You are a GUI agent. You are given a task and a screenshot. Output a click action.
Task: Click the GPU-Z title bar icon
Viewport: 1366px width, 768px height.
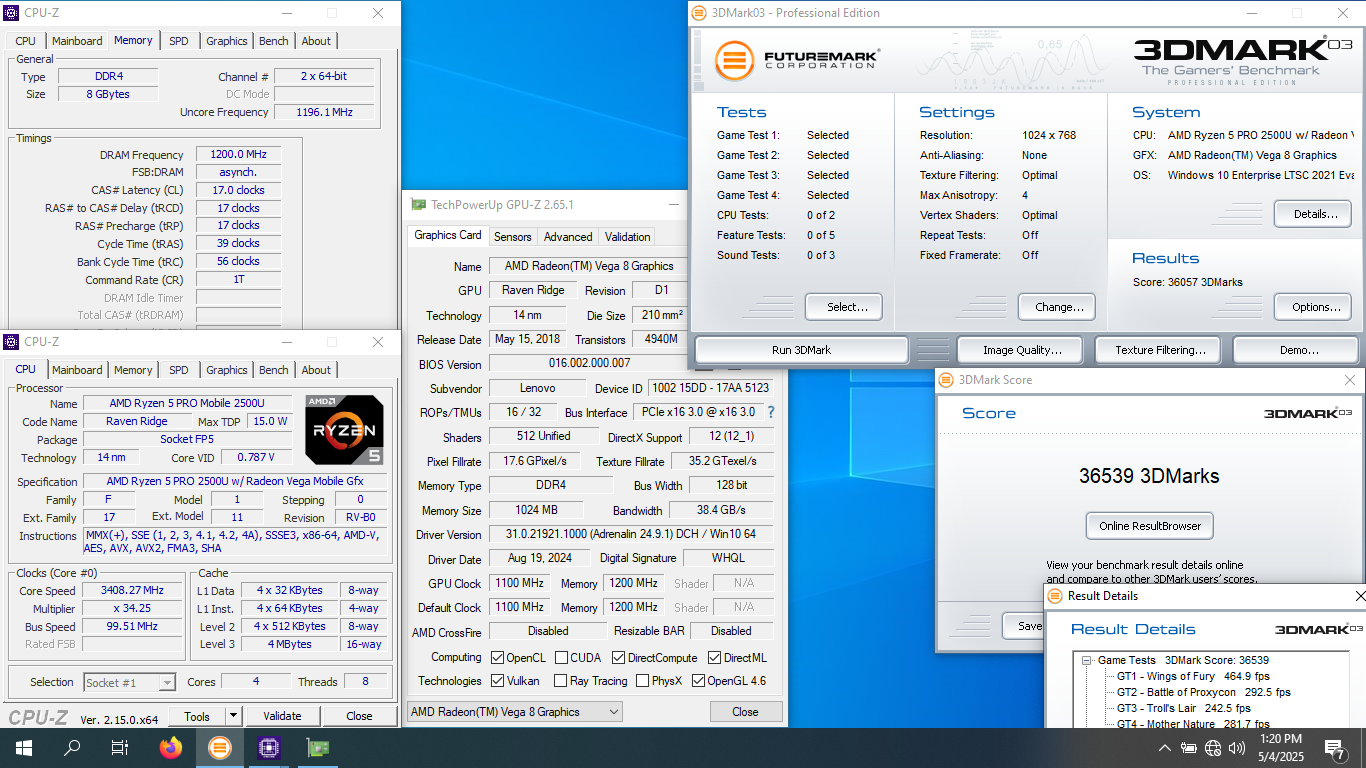coord(419,204)
